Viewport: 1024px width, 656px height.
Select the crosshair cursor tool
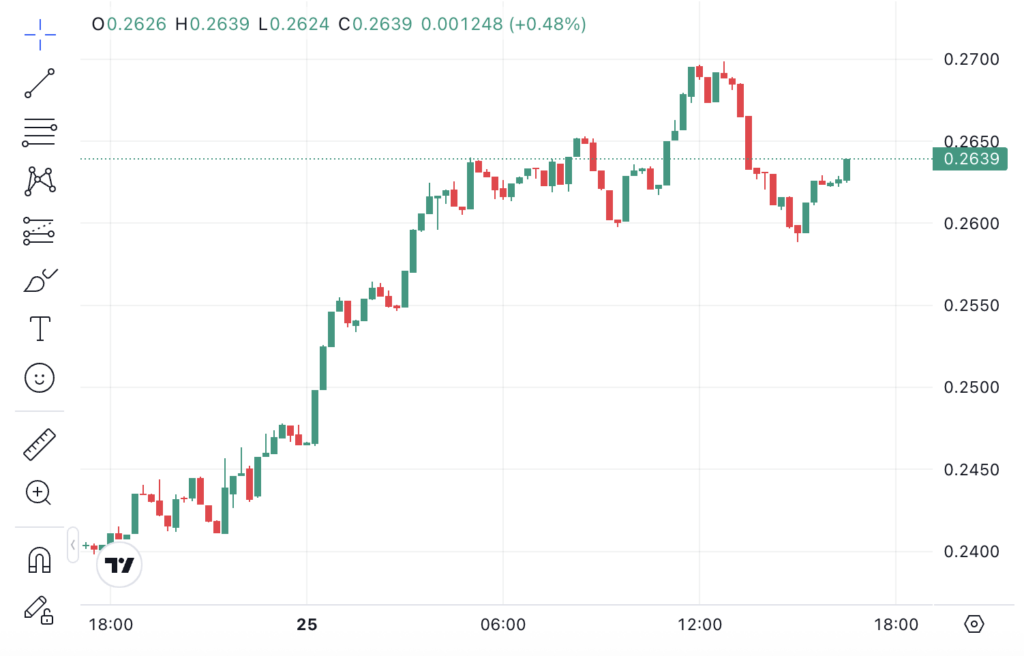coord(40,34)
